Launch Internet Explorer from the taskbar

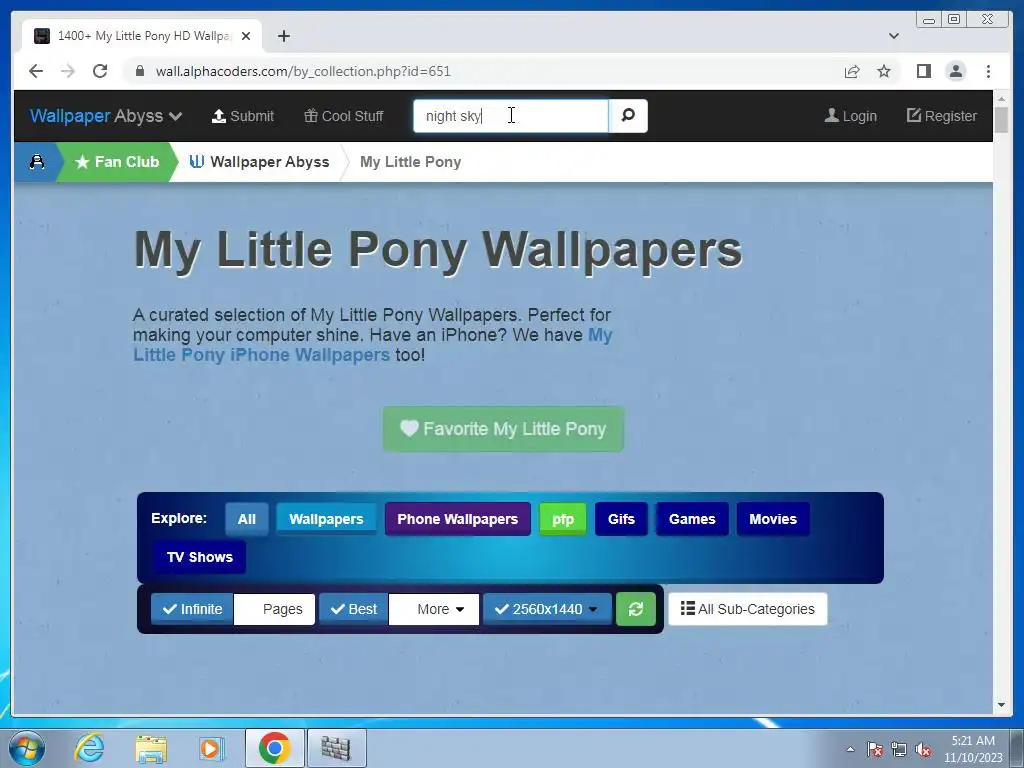pyautogui.click(x=89, y=748)
